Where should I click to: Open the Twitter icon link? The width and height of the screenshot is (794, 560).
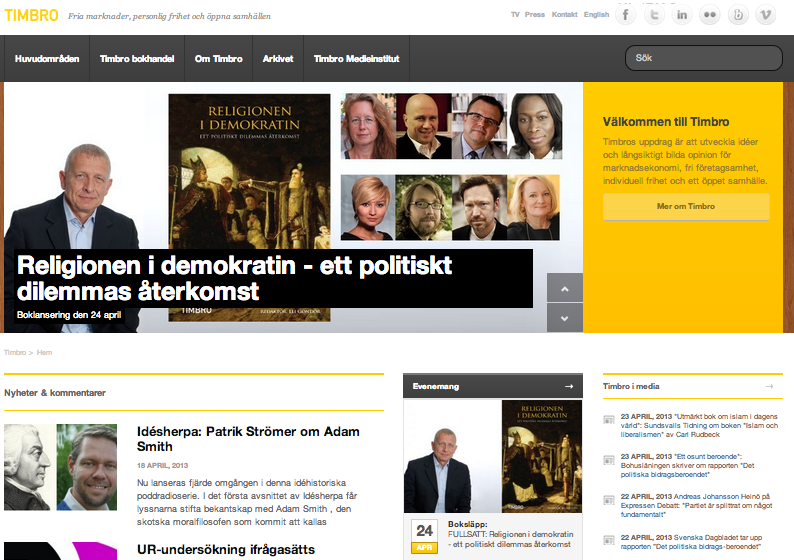(654, 15)
